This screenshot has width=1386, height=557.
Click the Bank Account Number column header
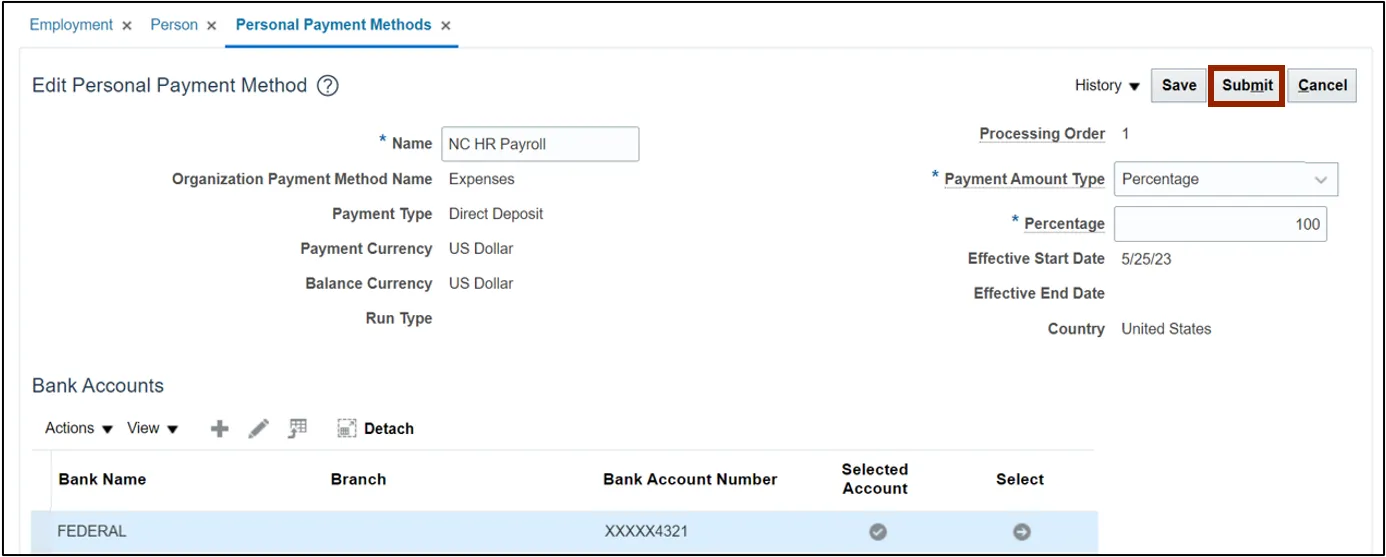(x=690, y=479)
